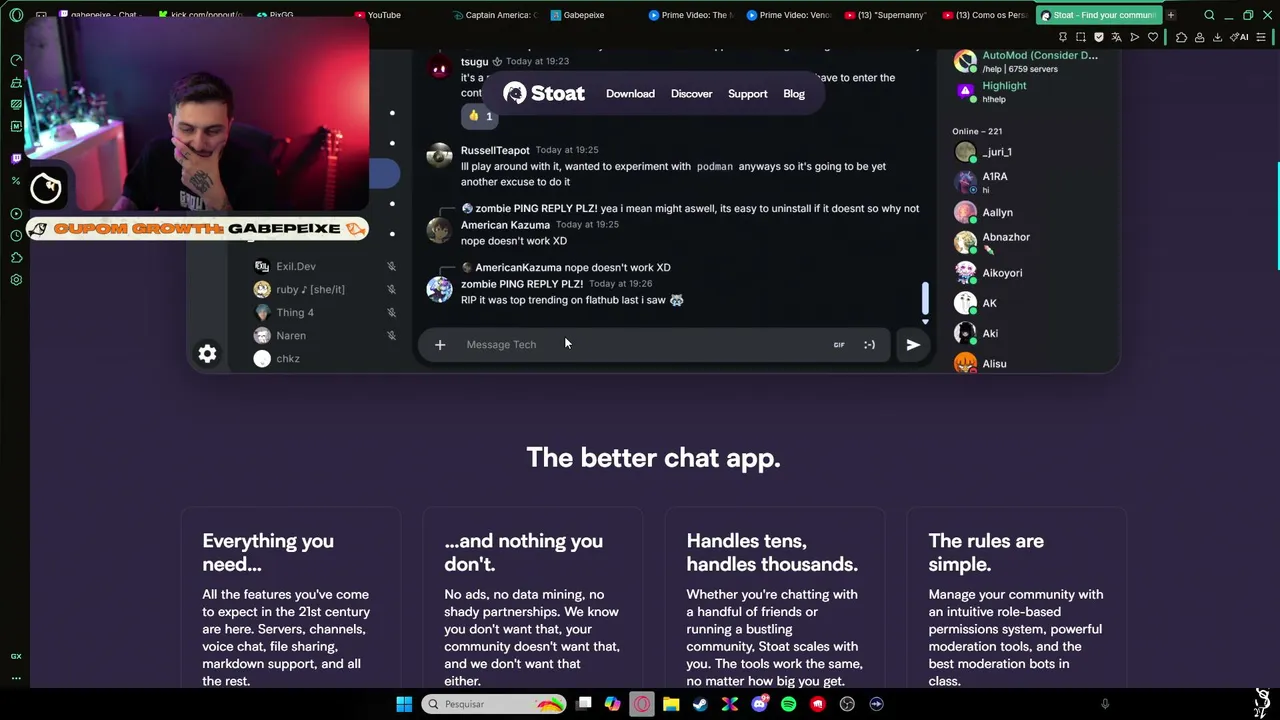Click the AI button in browser toolbar
1280x720 pixels.
1240,37
